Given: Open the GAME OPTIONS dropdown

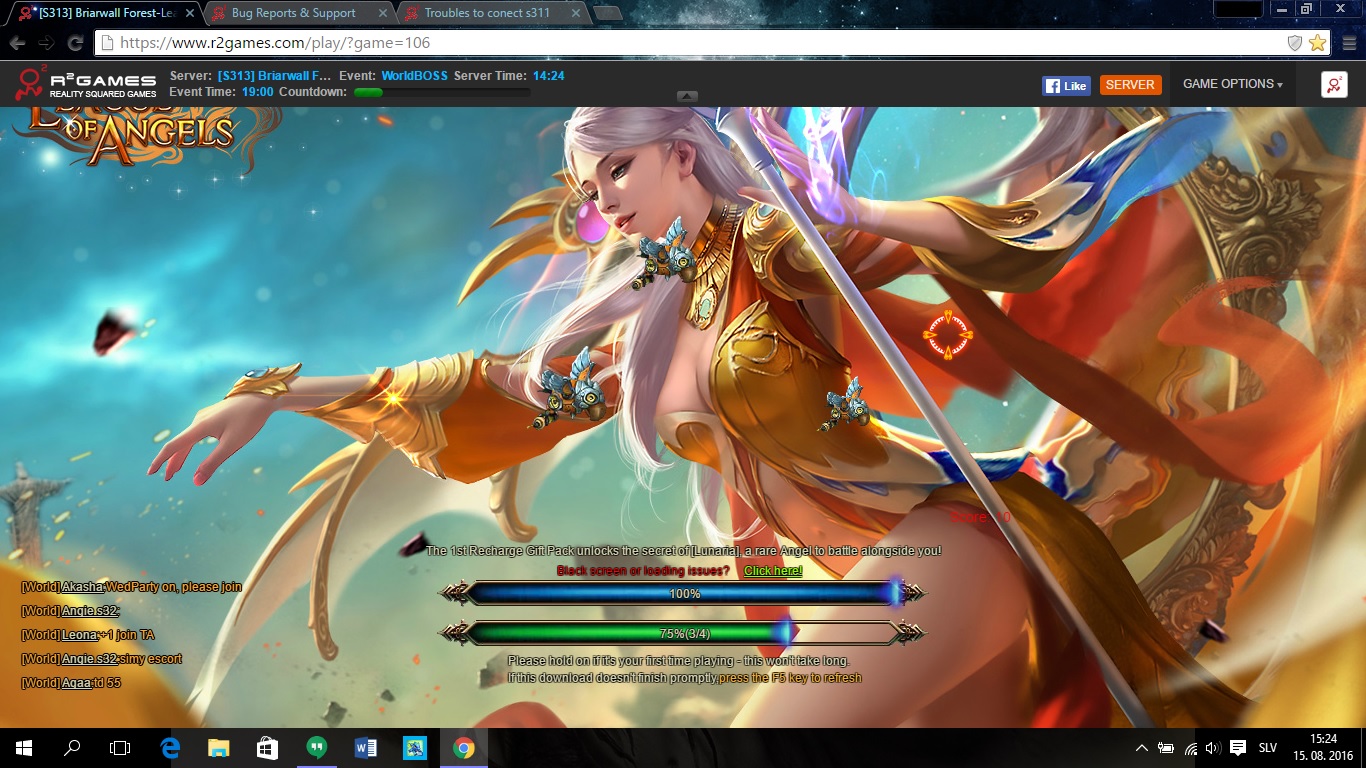Looking at the screenshot, I should 1232,84.
